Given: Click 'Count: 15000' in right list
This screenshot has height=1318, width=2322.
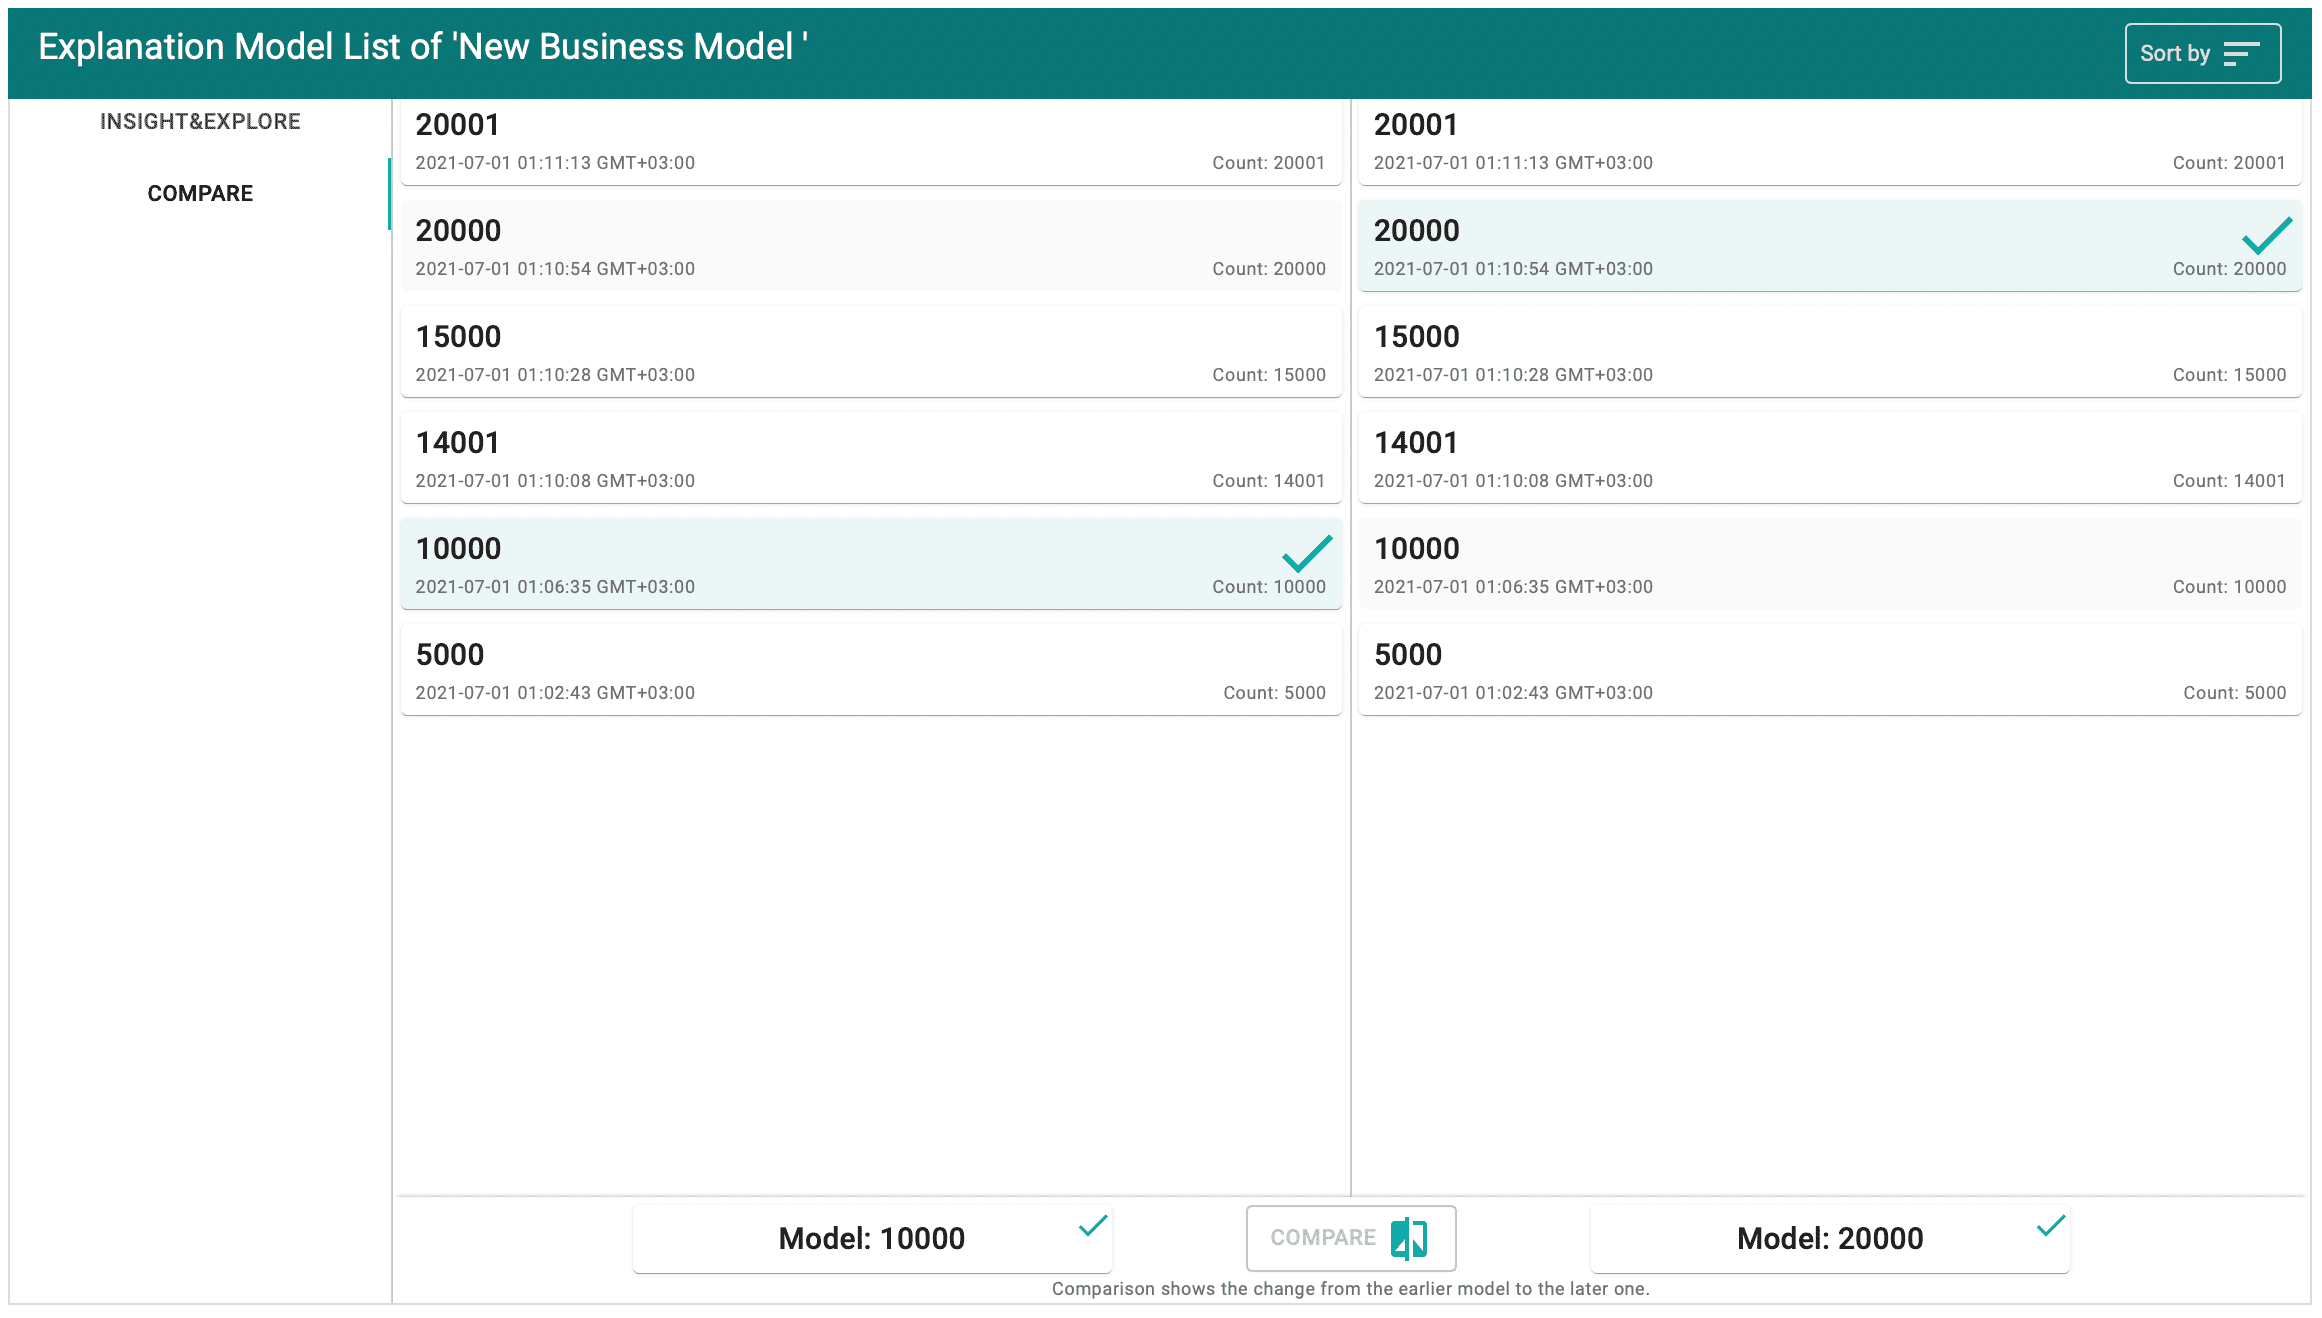Looking at the screenshot, I should point(2229,375).
